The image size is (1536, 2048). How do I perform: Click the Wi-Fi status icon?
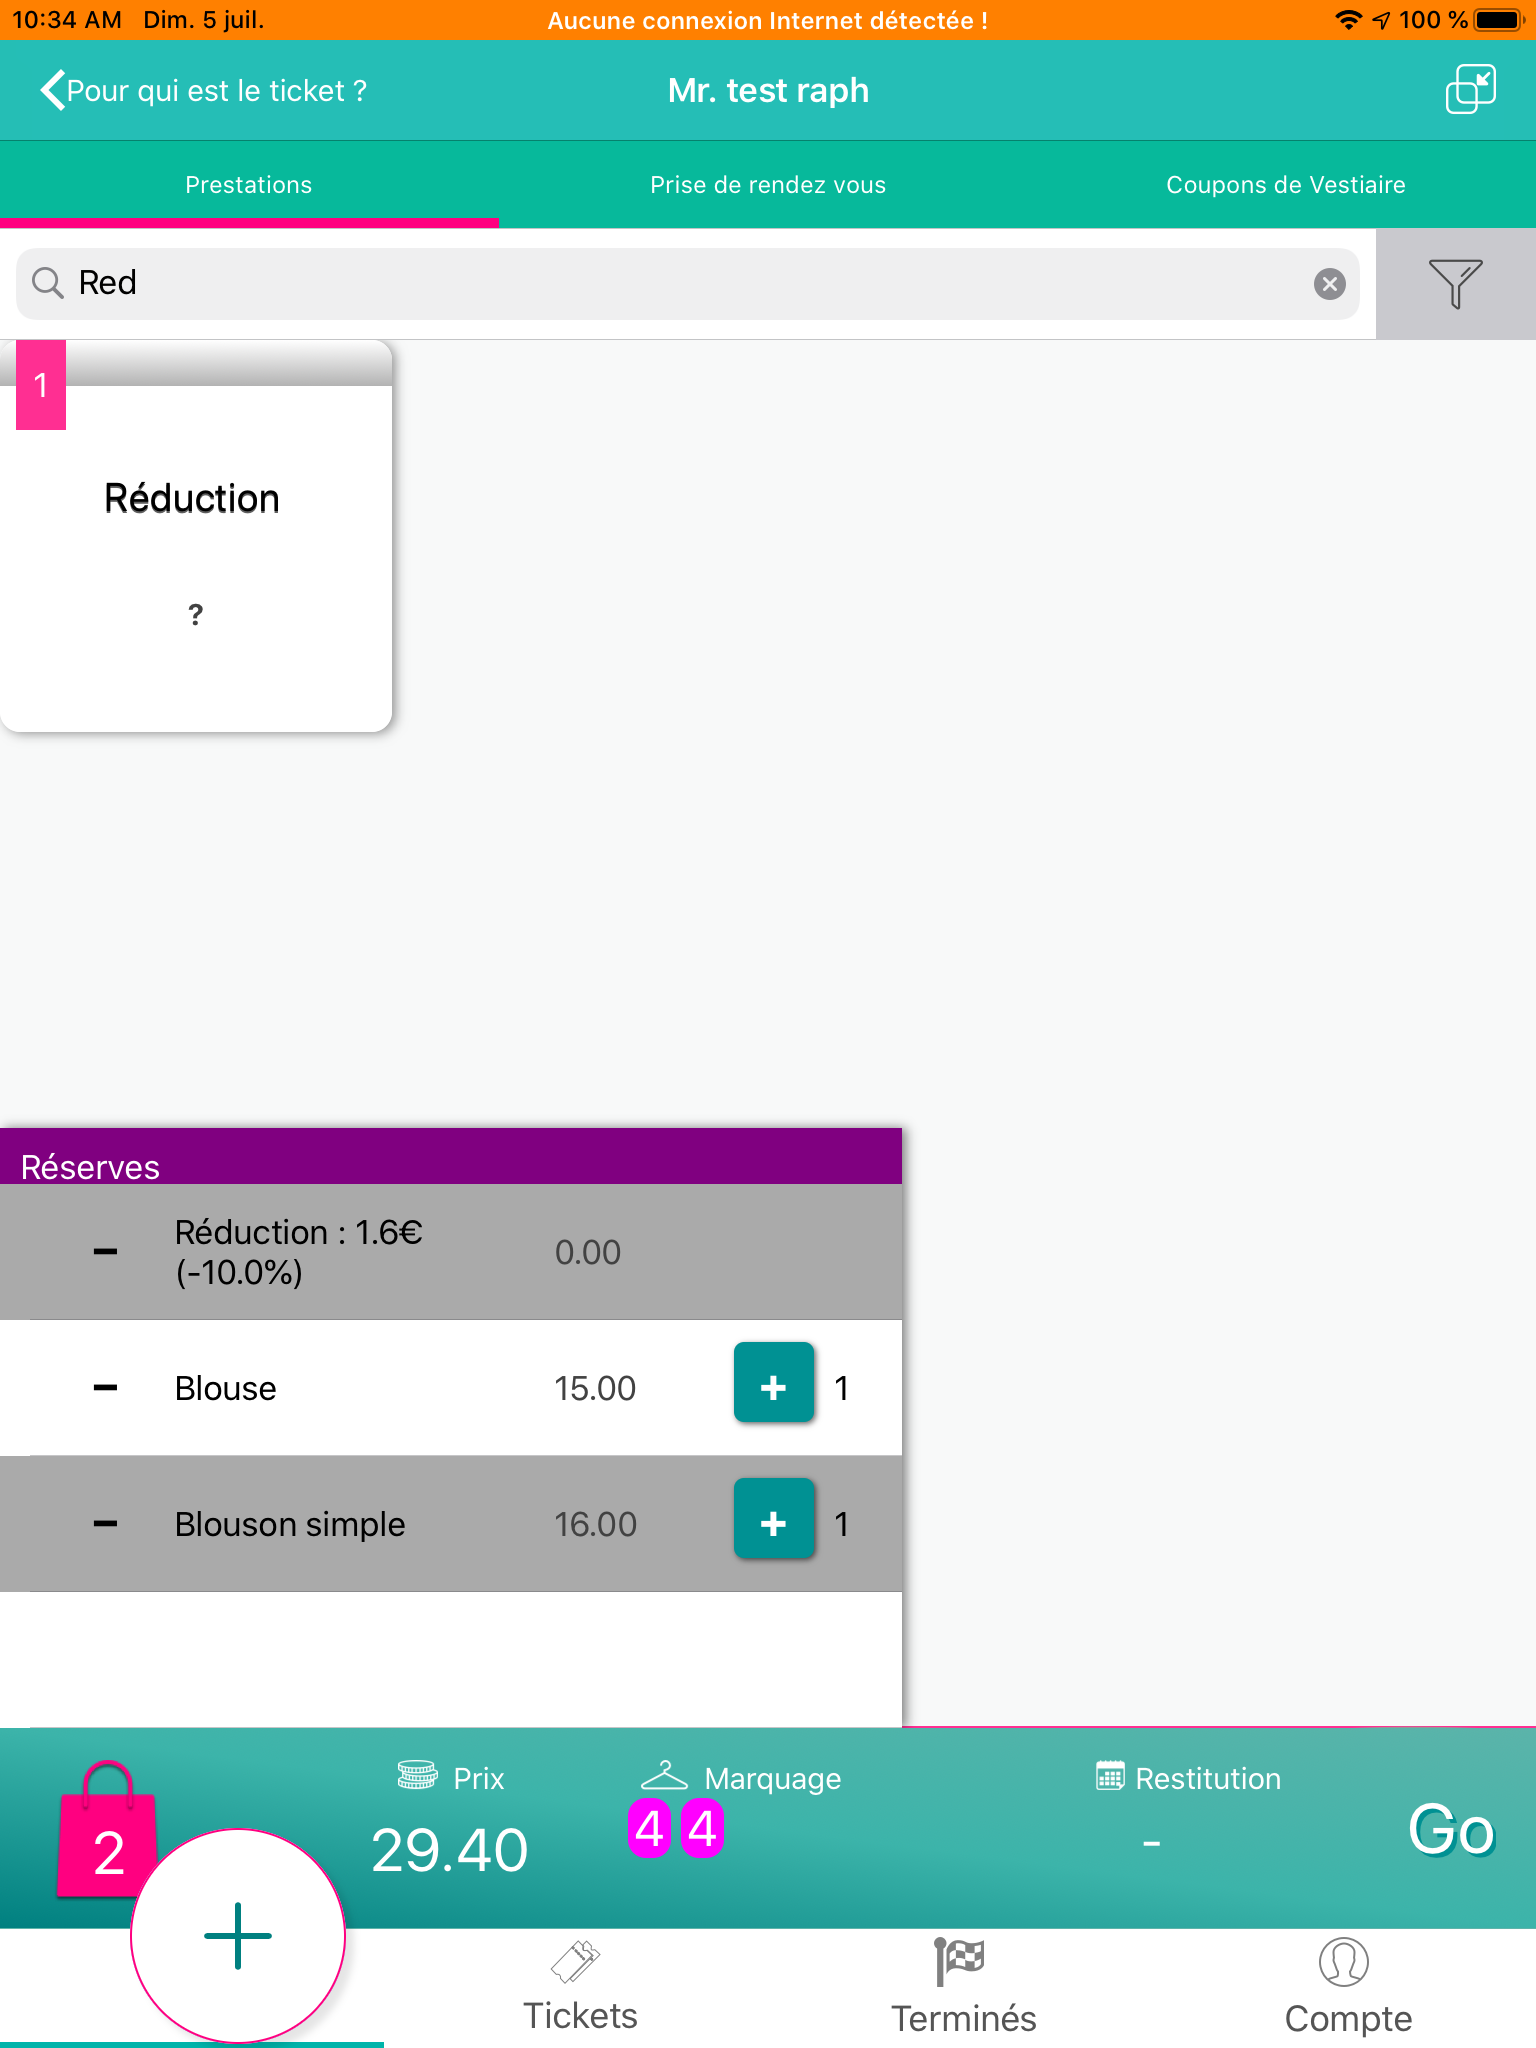(x=1348, y=20)
